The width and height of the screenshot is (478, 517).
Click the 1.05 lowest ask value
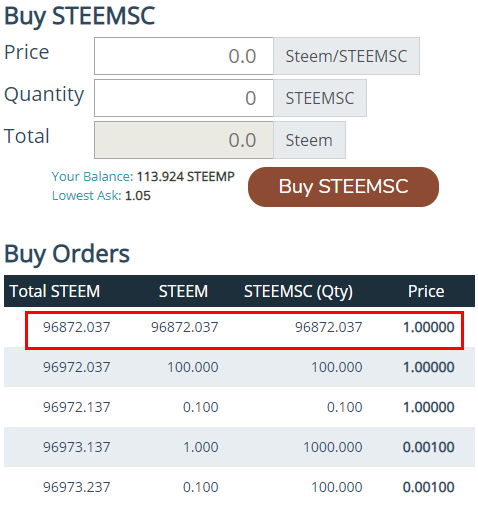[138, 196]
